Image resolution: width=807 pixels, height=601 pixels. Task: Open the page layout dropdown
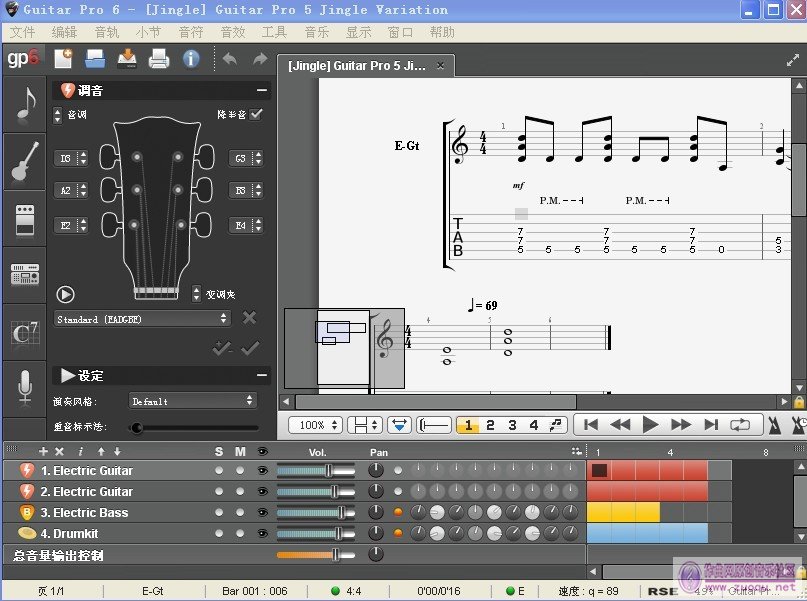click(x=365, y=425)
